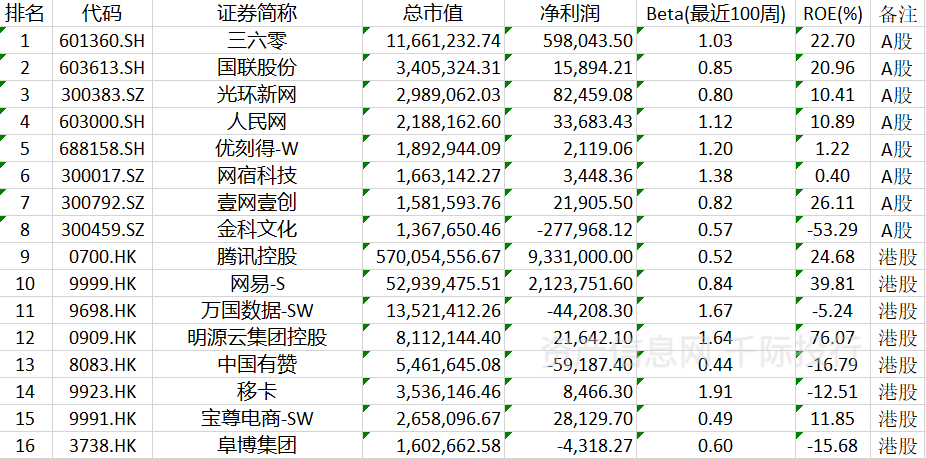Click the 网宿科技 cell

tap(257, 175)
